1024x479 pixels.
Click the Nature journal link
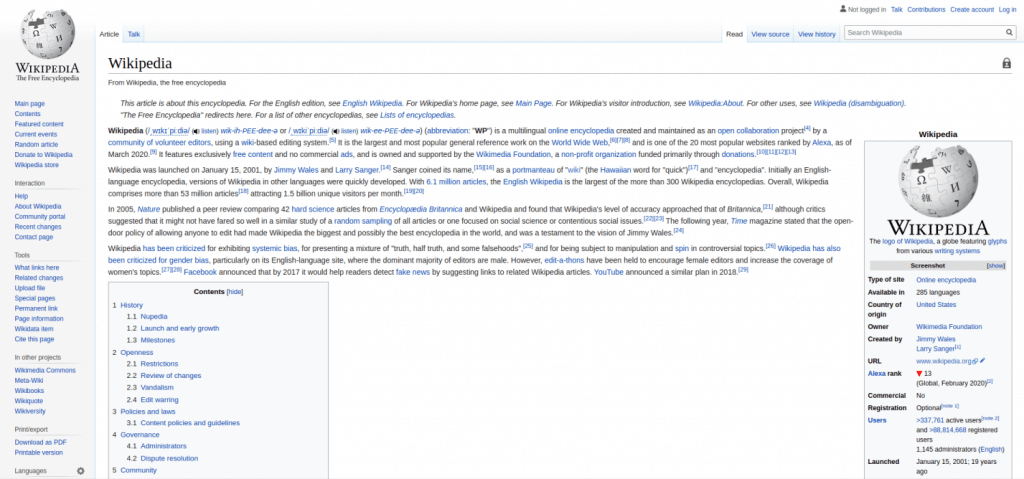[x=148, y=209]
